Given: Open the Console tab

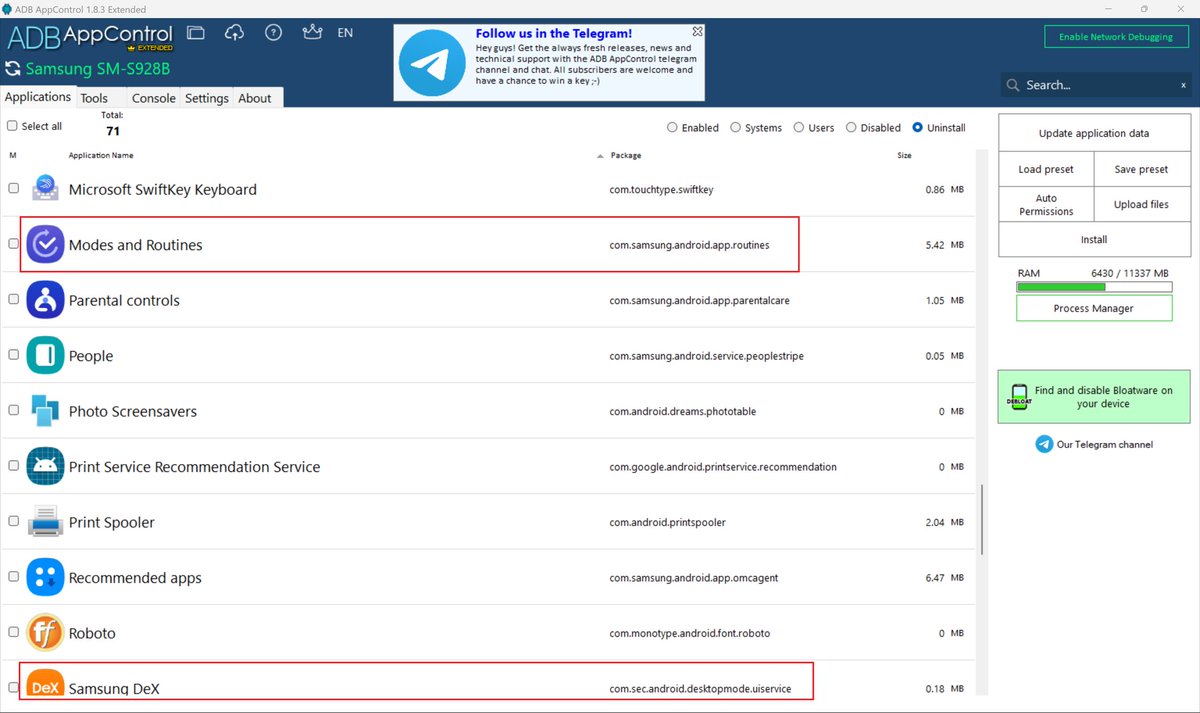Looking at the screenshot, I should [154, 98].
